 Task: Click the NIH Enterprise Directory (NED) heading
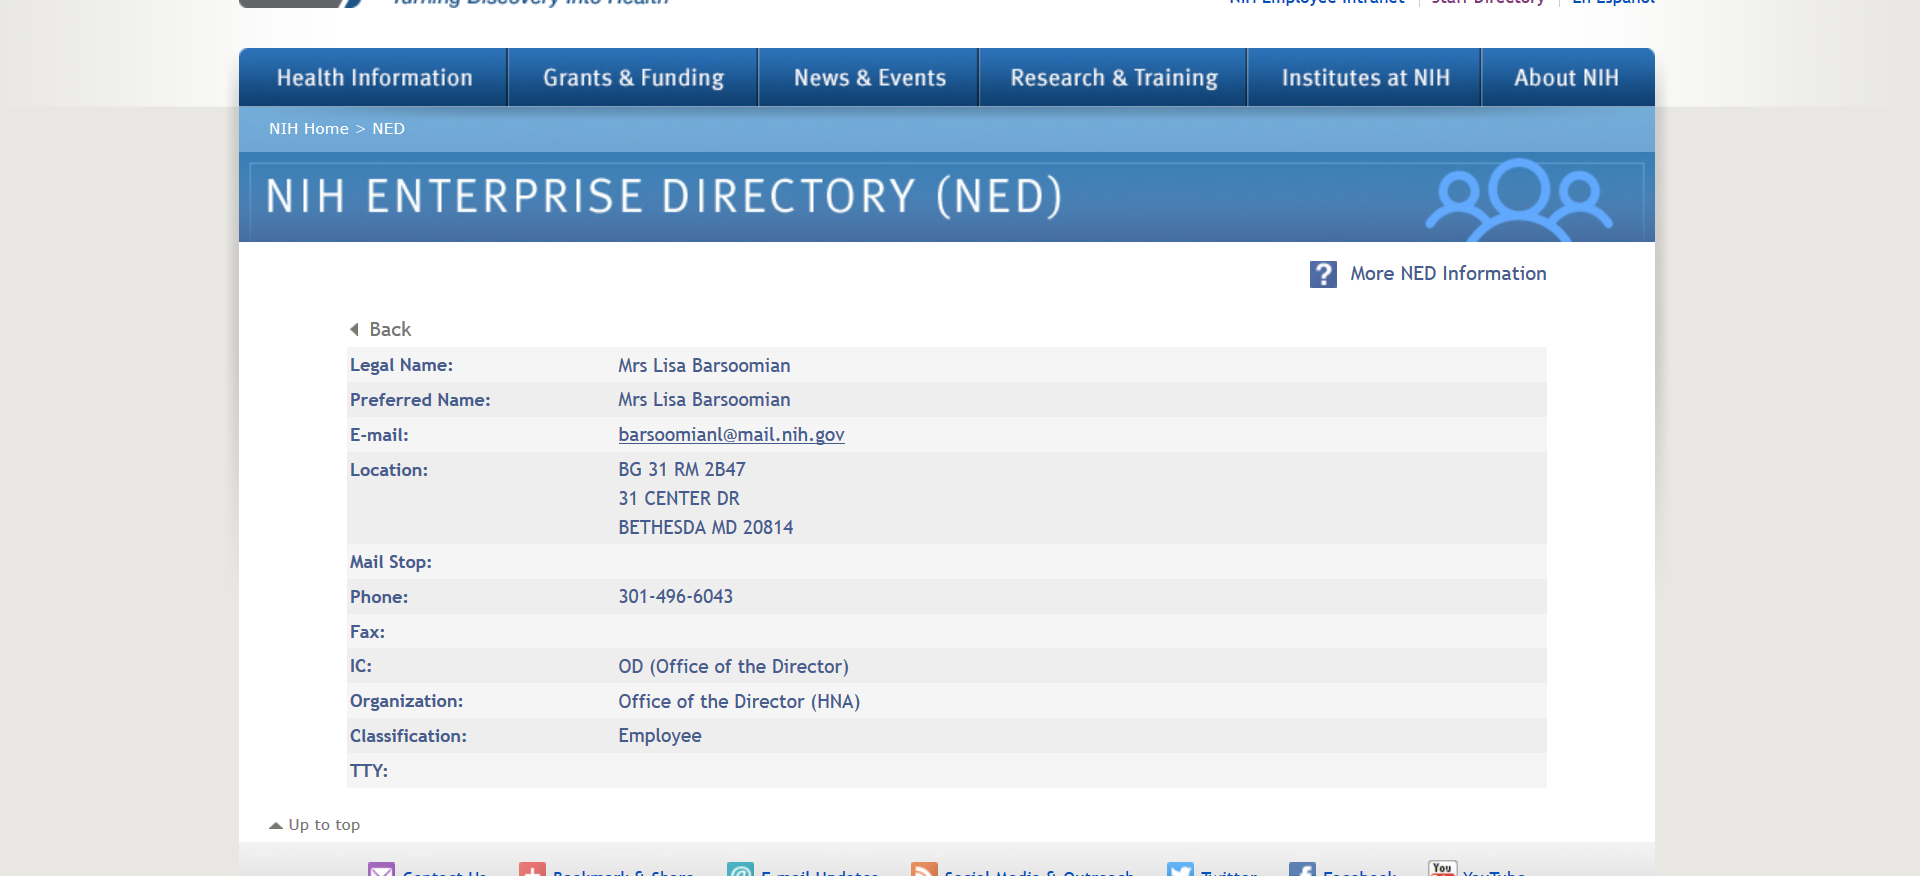point(664,196)
